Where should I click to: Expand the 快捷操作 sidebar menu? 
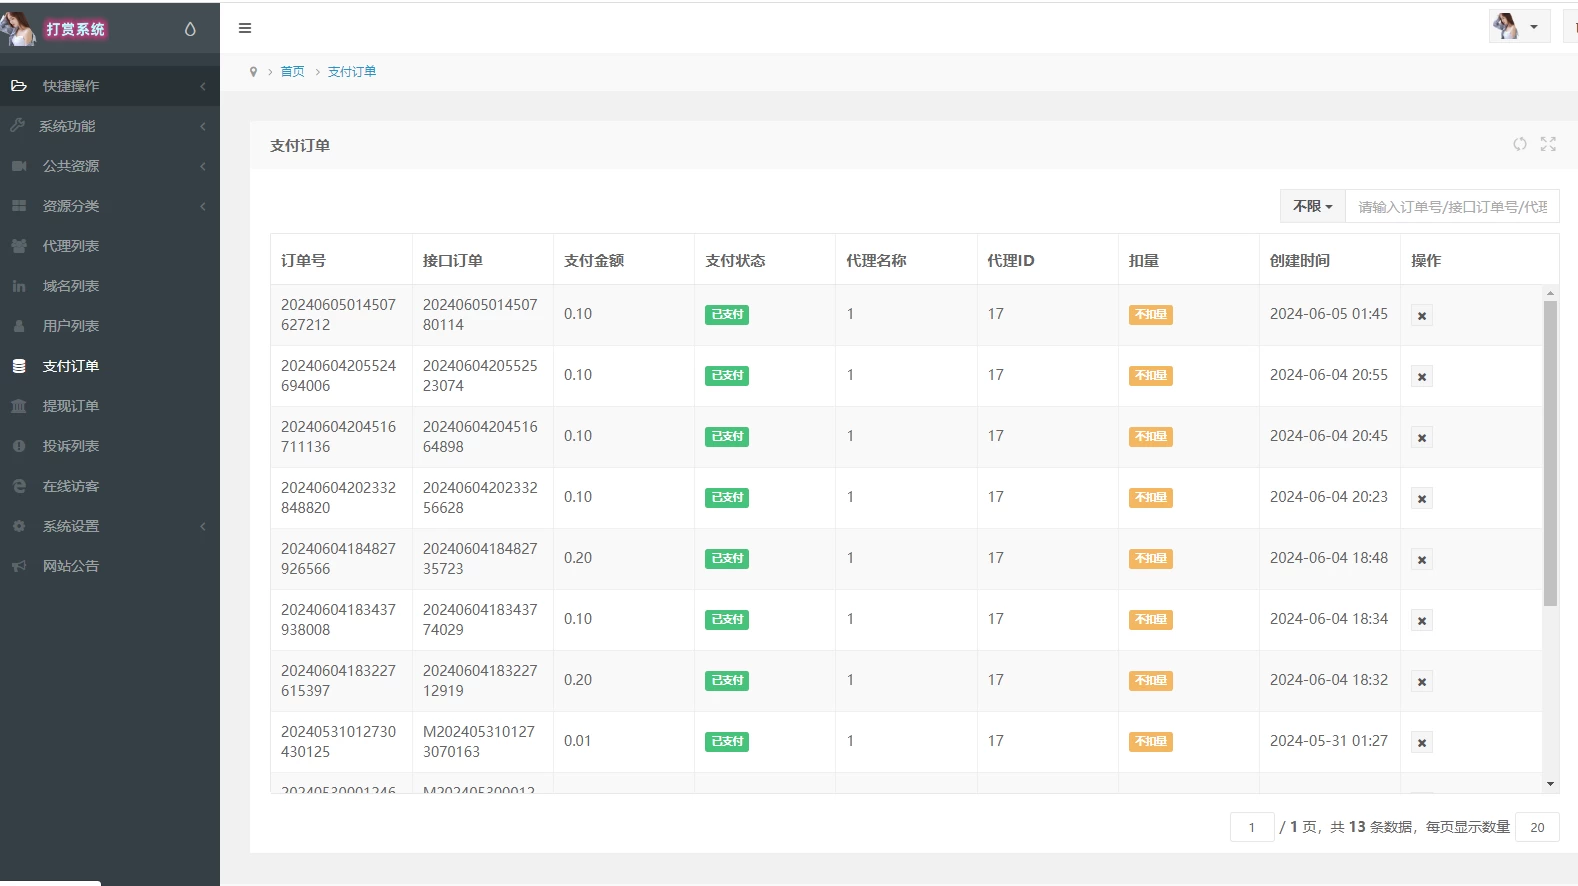point(109,86)
